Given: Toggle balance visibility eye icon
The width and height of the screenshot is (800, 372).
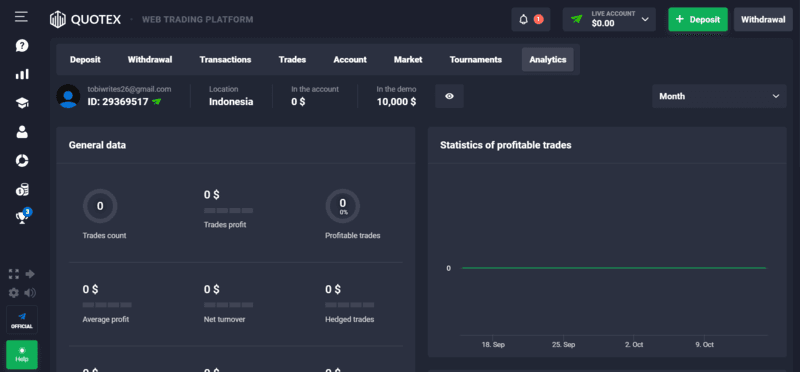Looking at the screenshot, I should click(x=449, y=96).
